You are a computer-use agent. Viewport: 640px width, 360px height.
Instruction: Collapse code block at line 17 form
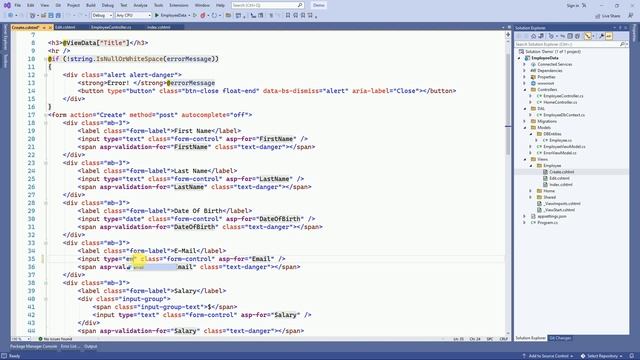pyautogui.click(x=45, y=115)
